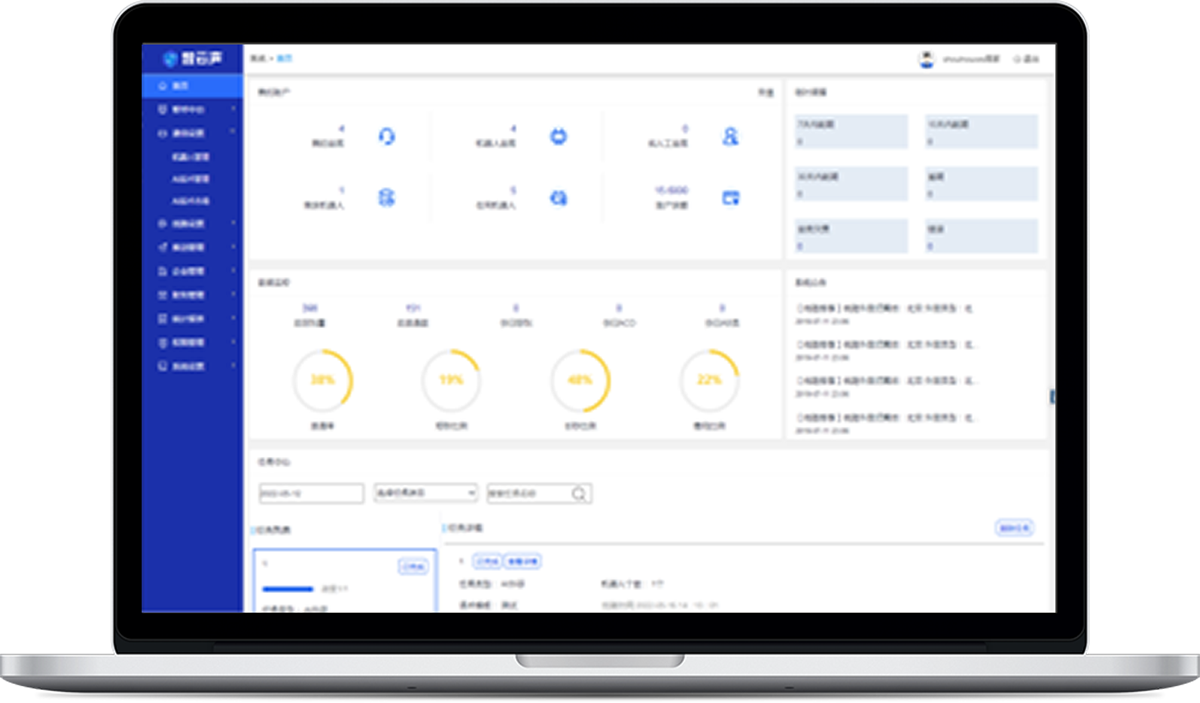The height and width of the screenshot is (703, 1200).
Task: Open the first system announcement entry
Action: [885, 309]
